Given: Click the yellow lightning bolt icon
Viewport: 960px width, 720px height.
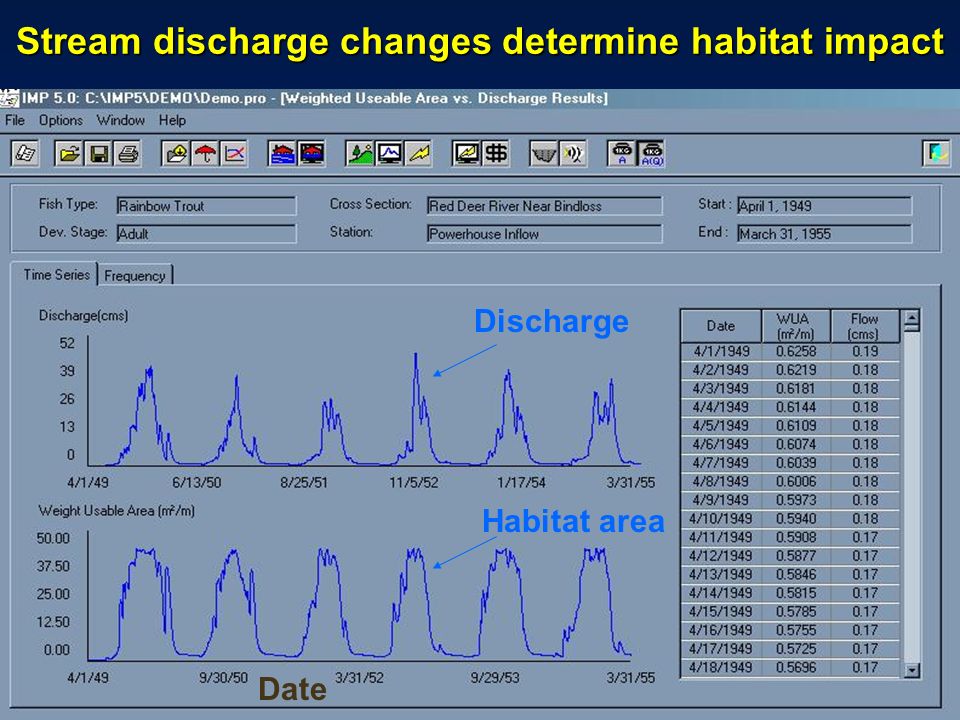Looking at the screenshot, I should pos(418,153).
